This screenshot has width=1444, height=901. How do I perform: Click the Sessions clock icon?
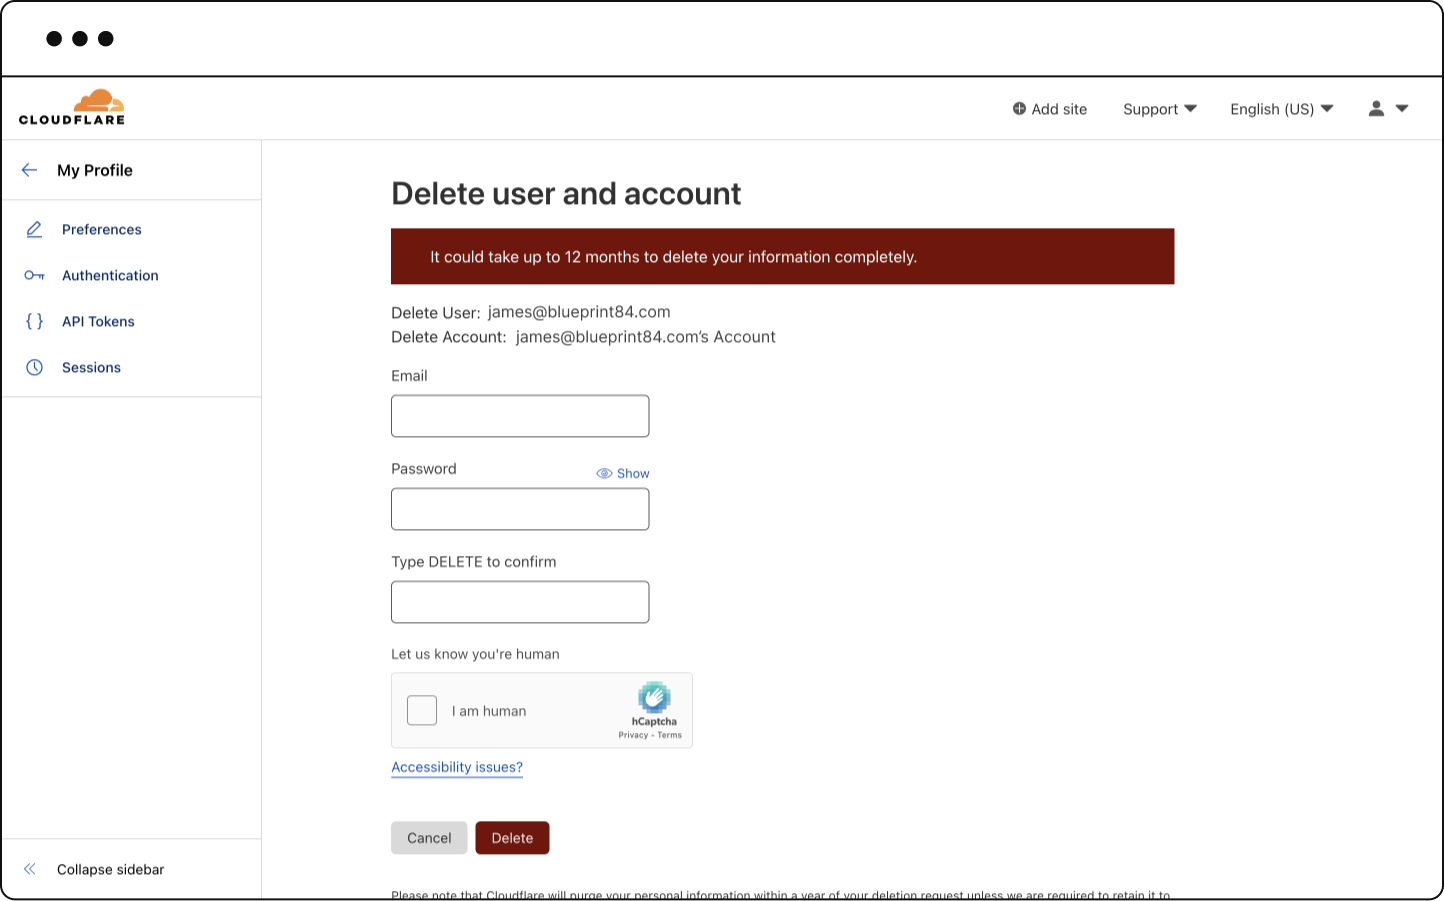34,367
